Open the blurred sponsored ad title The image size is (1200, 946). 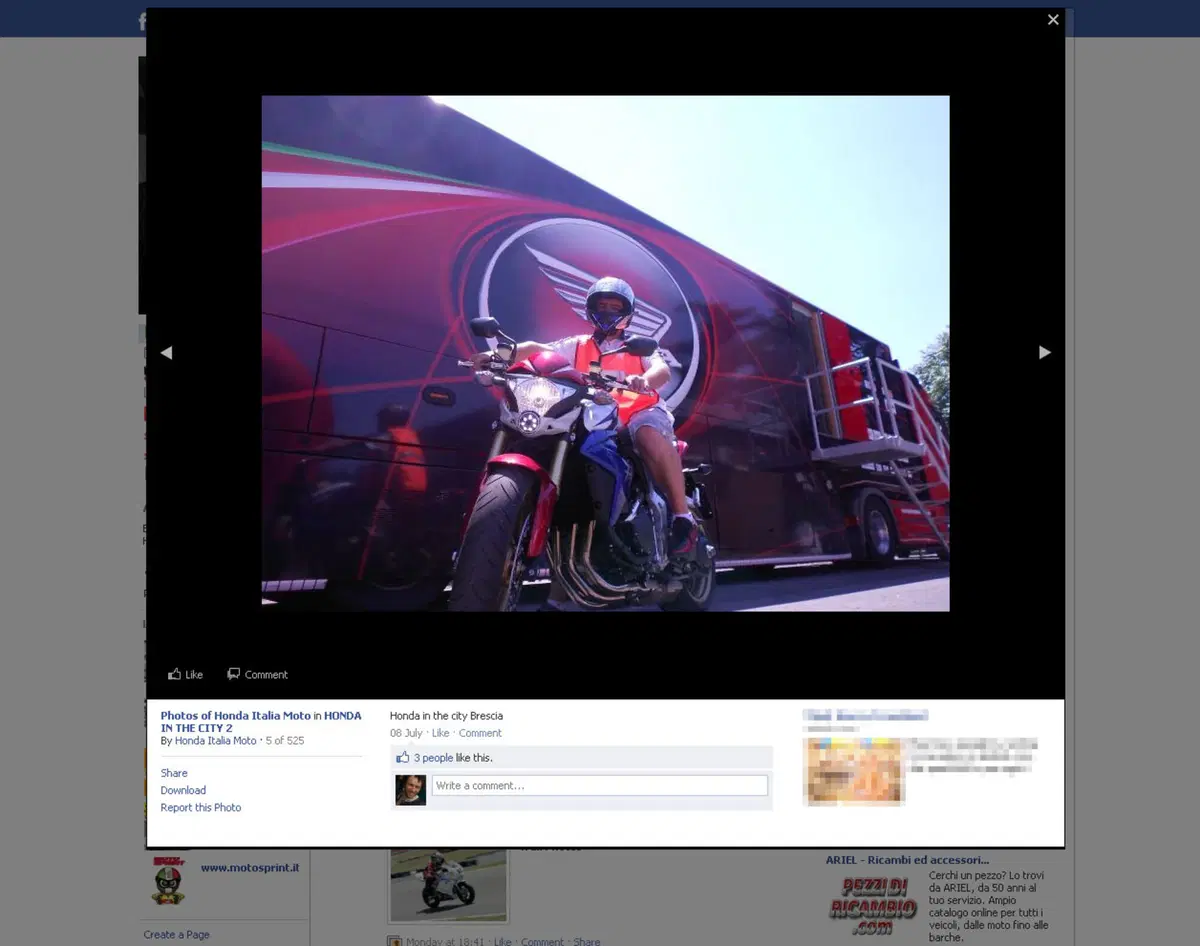click(x=865, y=715)
